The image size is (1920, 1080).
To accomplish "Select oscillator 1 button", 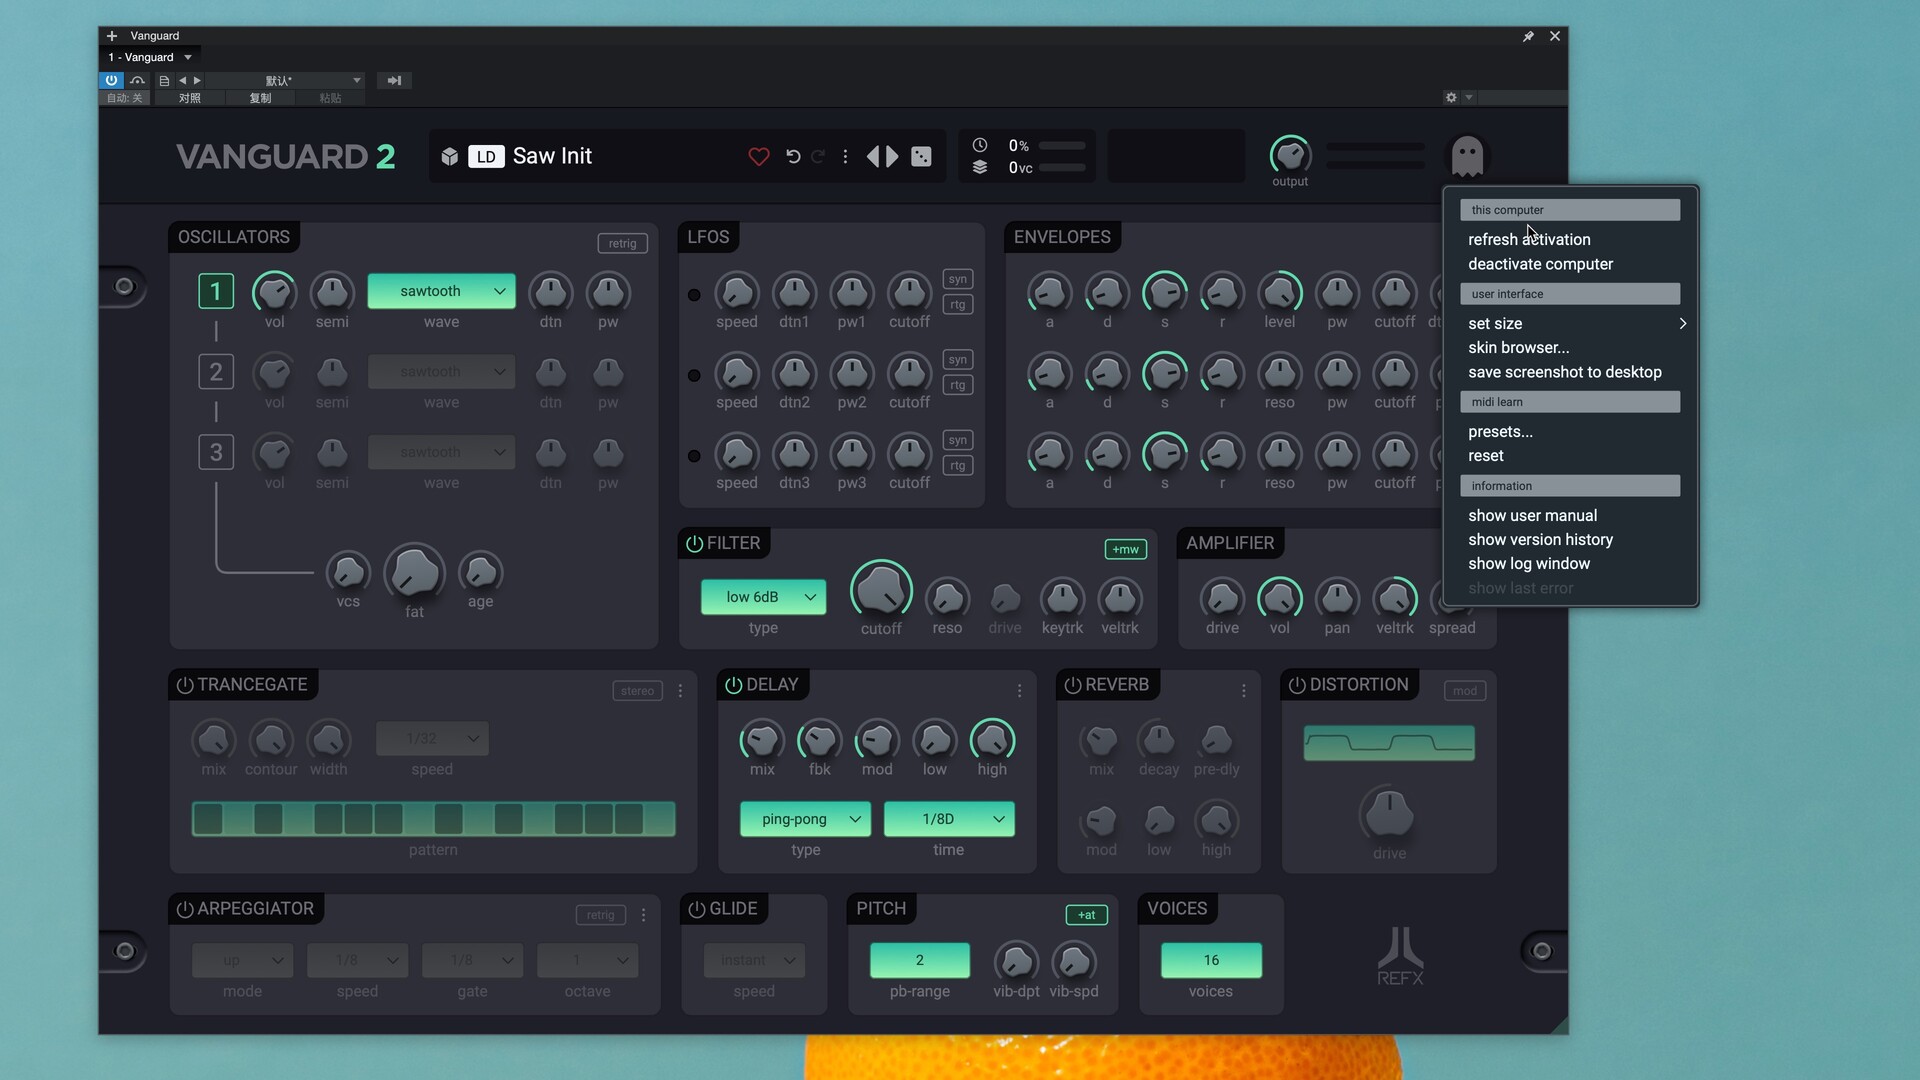I will [x=216, y=291].
